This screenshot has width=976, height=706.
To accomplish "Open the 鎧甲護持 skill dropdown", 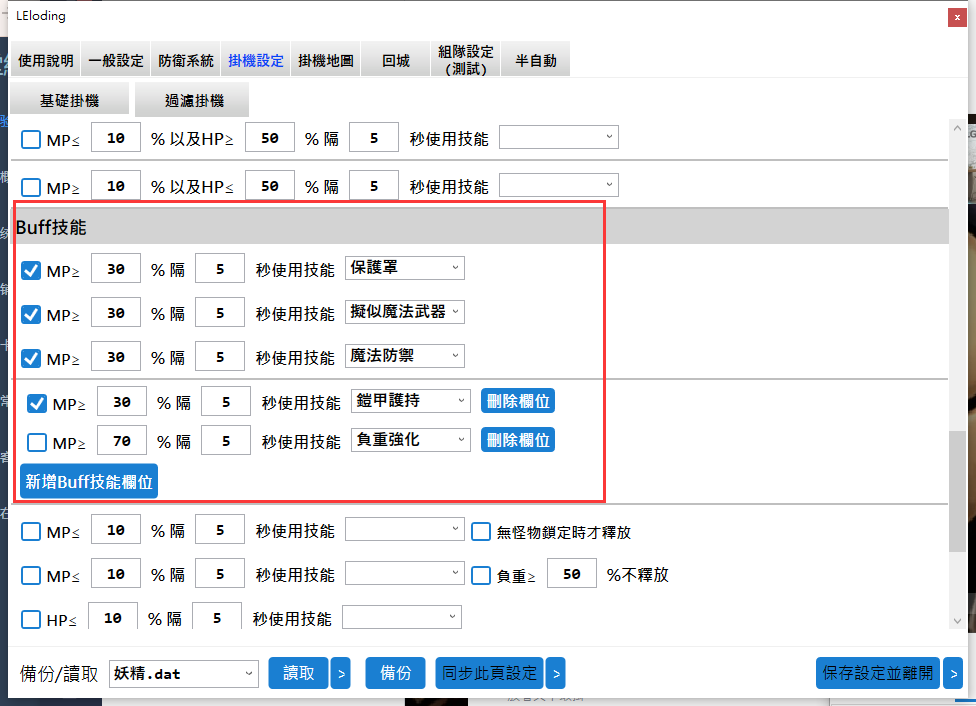I will click(411, 401).
